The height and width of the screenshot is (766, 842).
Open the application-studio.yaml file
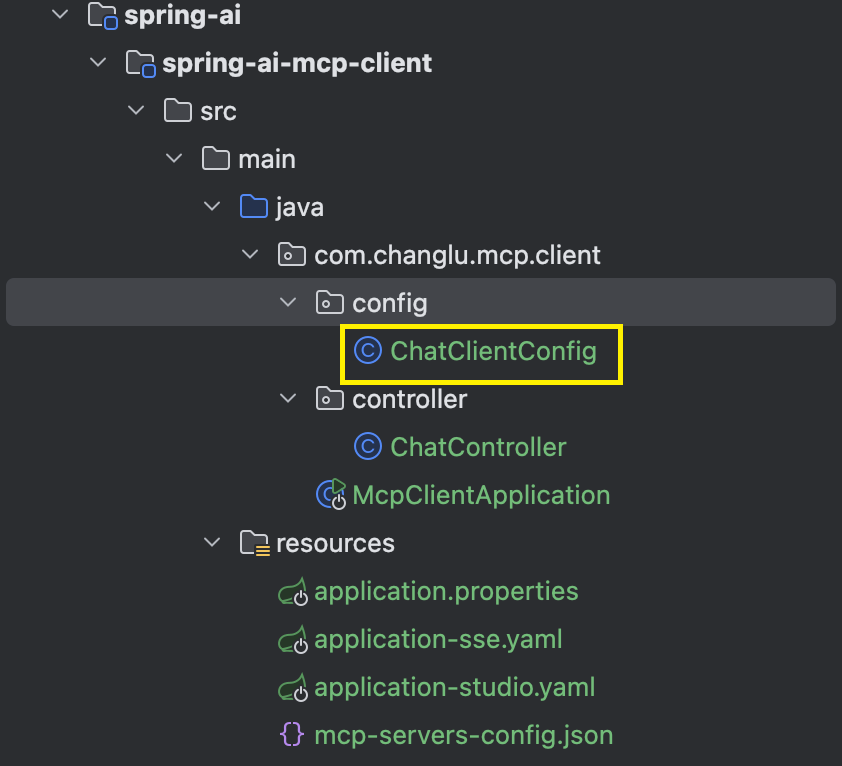click(454, 688)
